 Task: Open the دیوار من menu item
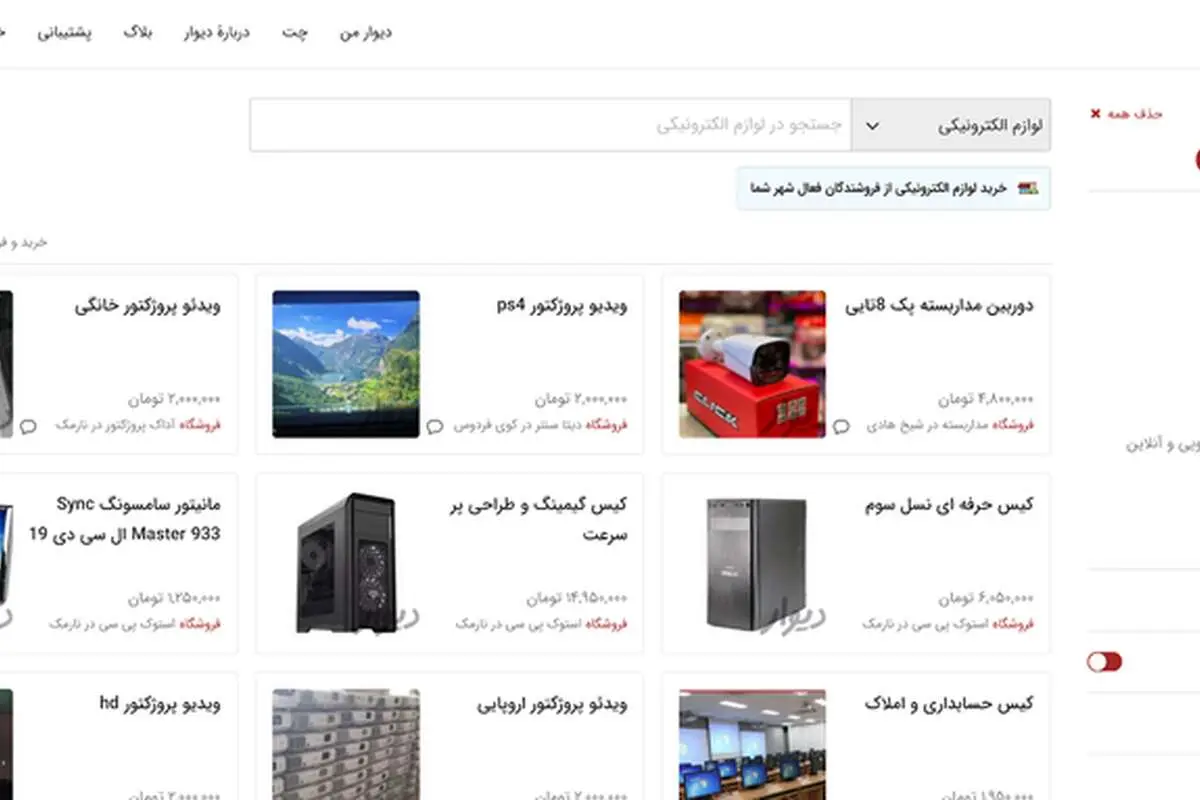coord(365,33)
